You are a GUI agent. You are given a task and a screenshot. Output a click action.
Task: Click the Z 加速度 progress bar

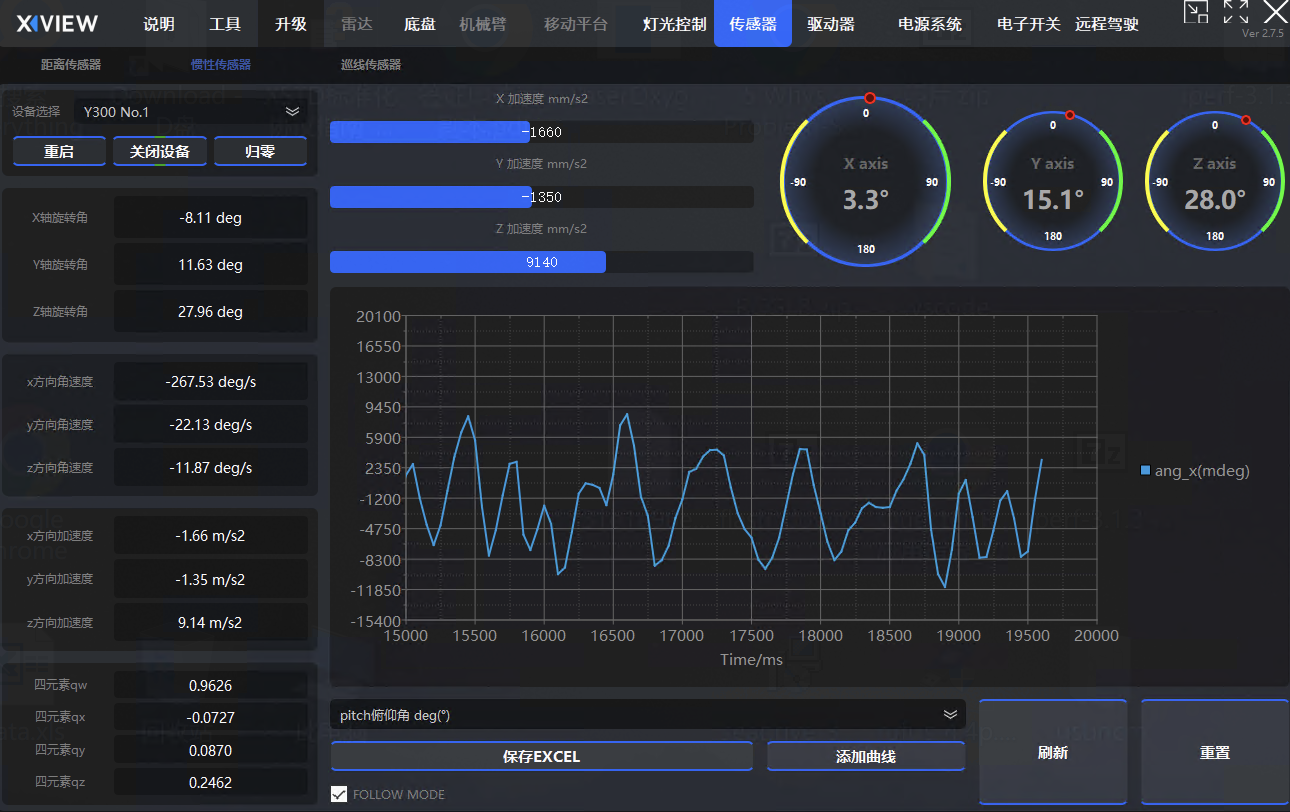click(x=541, y=262)
